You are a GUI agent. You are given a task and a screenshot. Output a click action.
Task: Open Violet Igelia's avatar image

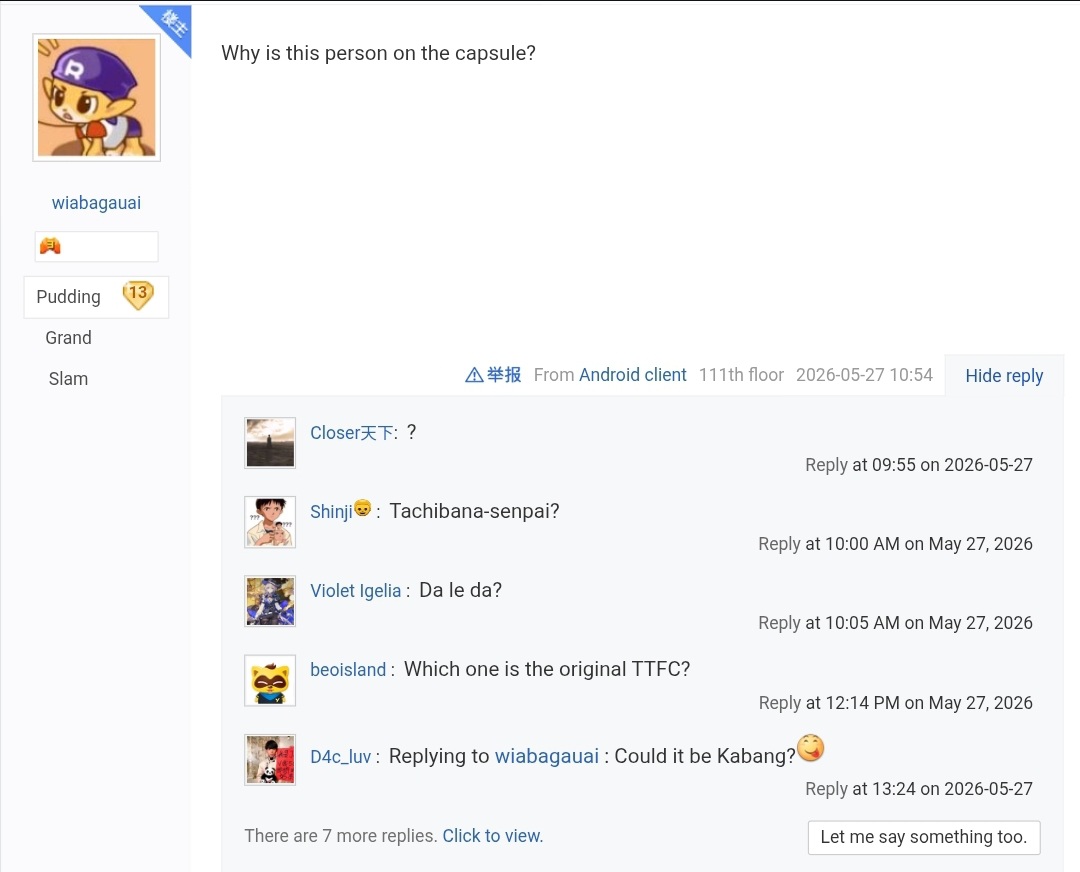tap(270, 601)
